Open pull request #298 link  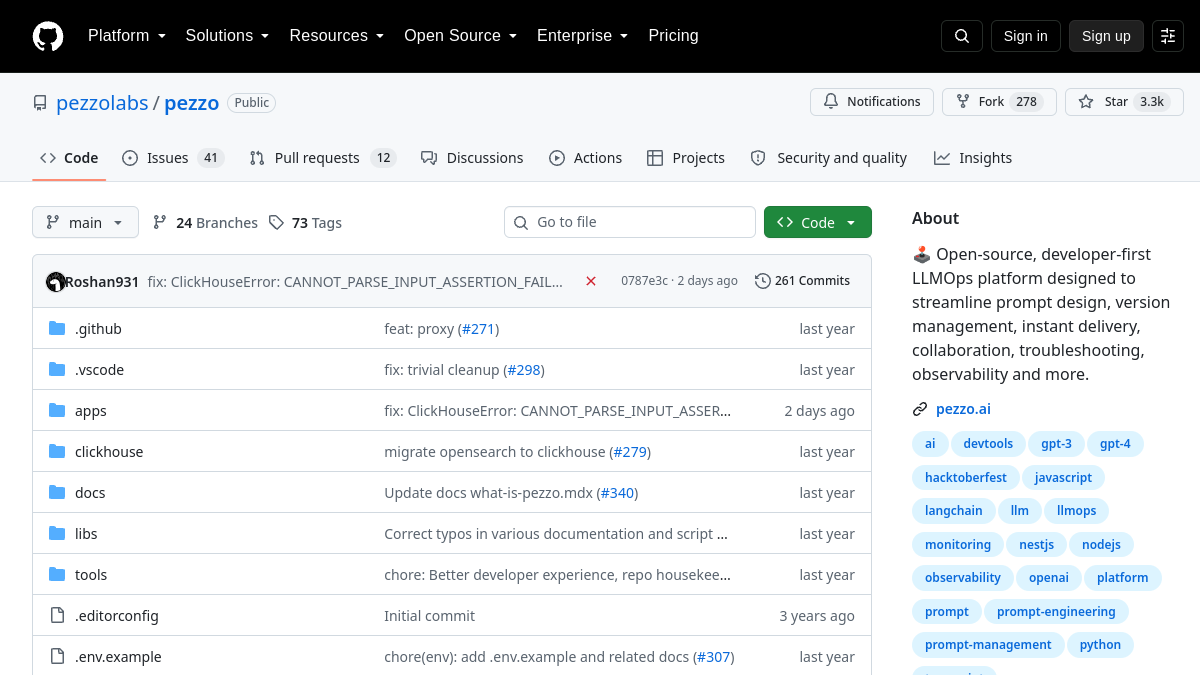pyautogui.click(x=524, y=370)
